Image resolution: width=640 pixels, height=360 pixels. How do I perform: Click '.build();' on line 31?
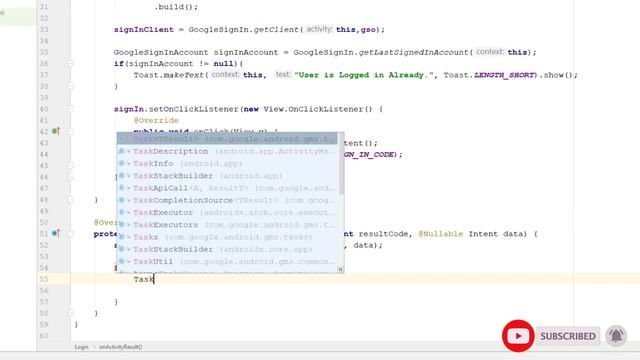pyautogui.click(x=176, y=7)
